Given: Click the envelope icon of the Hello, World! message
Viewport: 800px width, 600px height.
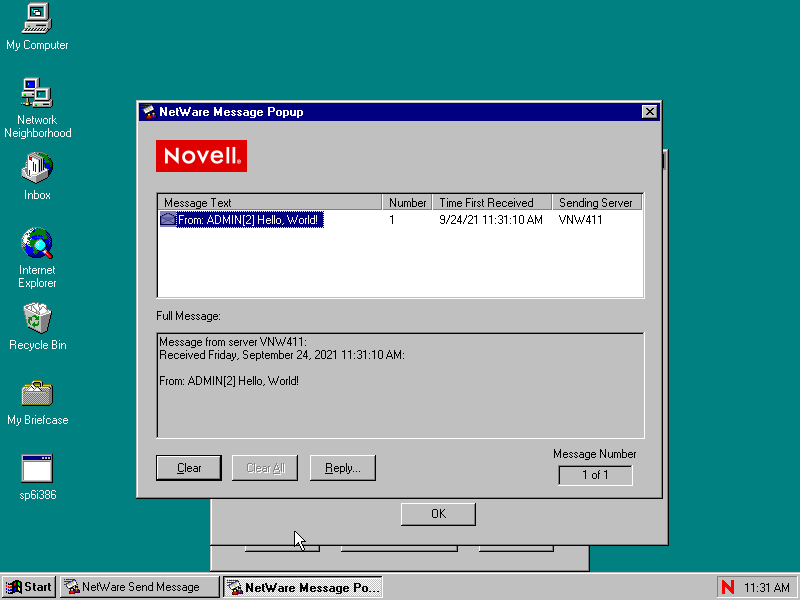Looking at the screenshot, I should click(168, 219).
